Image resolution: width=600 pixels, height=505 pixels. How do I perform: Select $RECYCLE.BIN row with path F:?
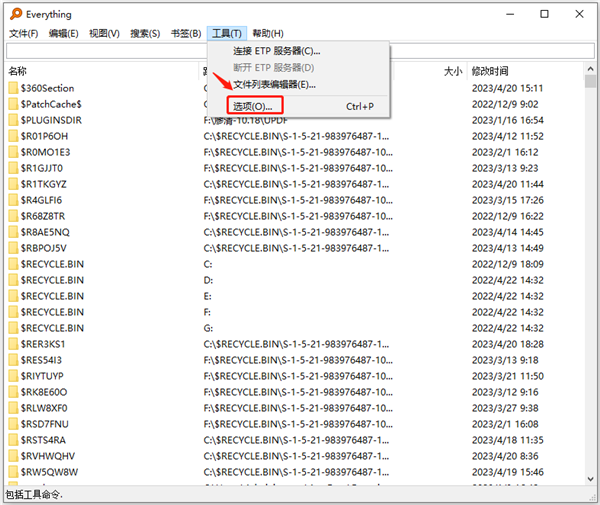[295, 312]
